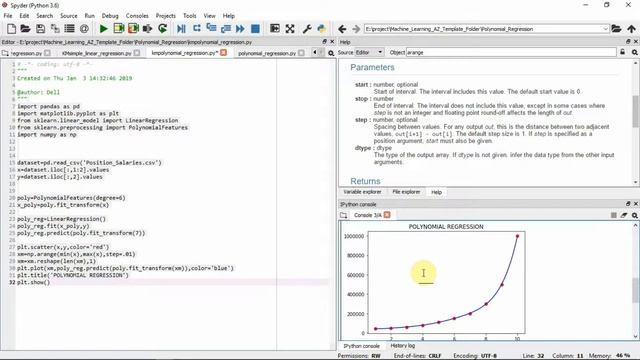The height and width of the screenshot is (360, 640).
Task: Click the @ symbol finder icon
Action: [84, 29]
